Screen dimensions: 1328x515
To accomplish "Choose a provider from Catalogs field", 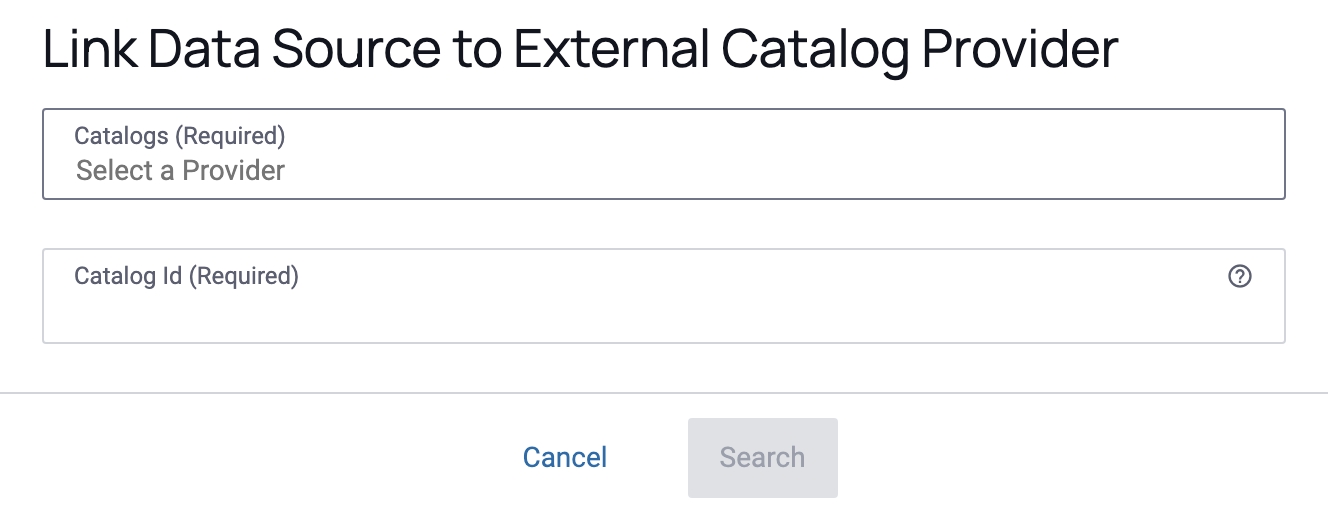I will [663, 154].
